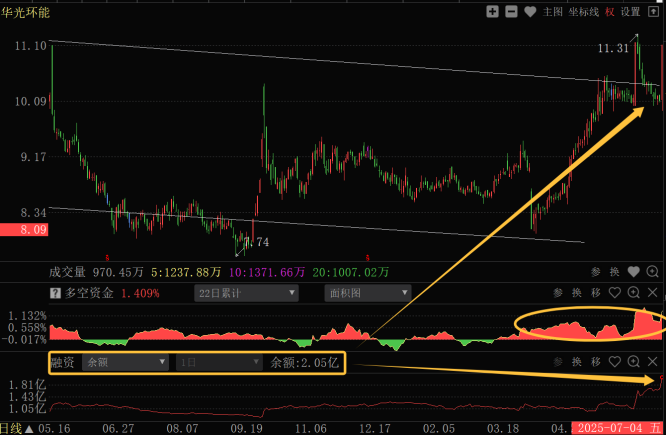Expand the 融资 余额 dropdown
The height and width of the screenshot is (435, 666).
pos(125,362)
